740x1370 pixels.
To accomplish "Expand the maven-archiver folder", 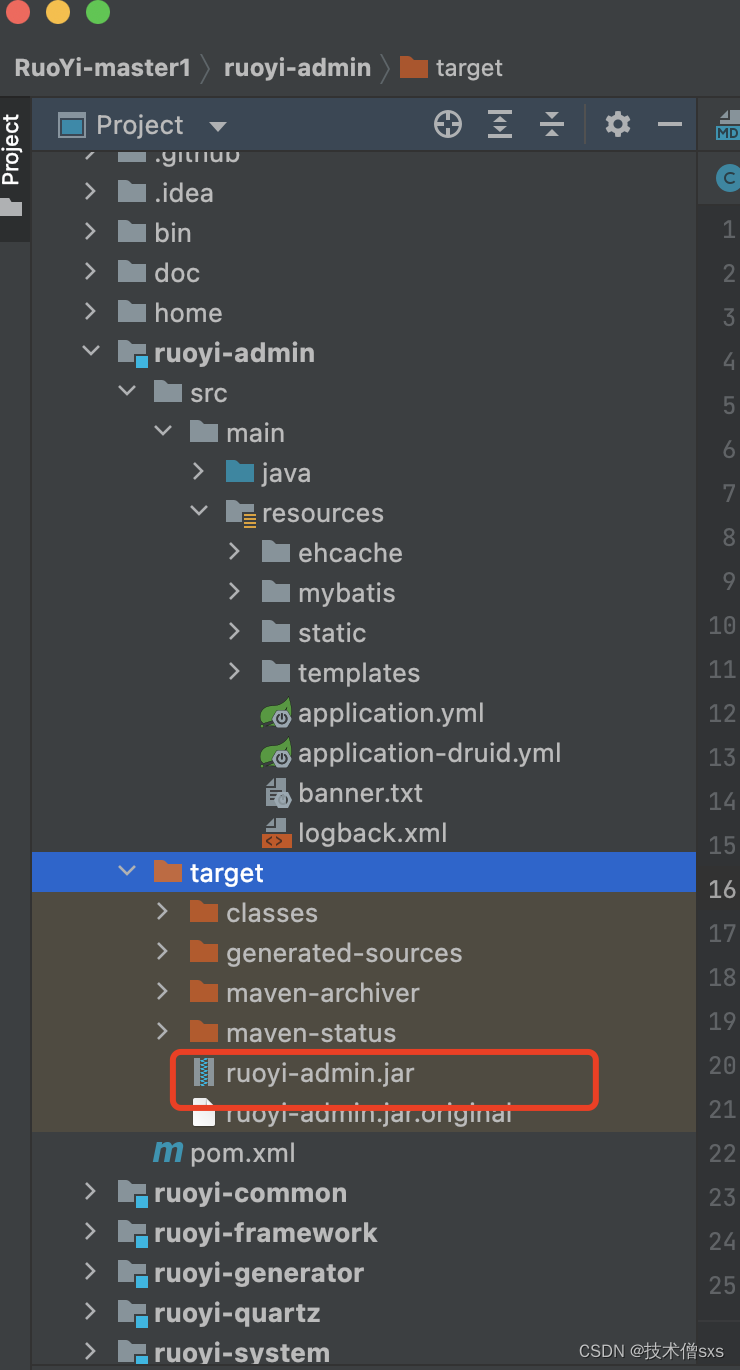I will [163, 992].
